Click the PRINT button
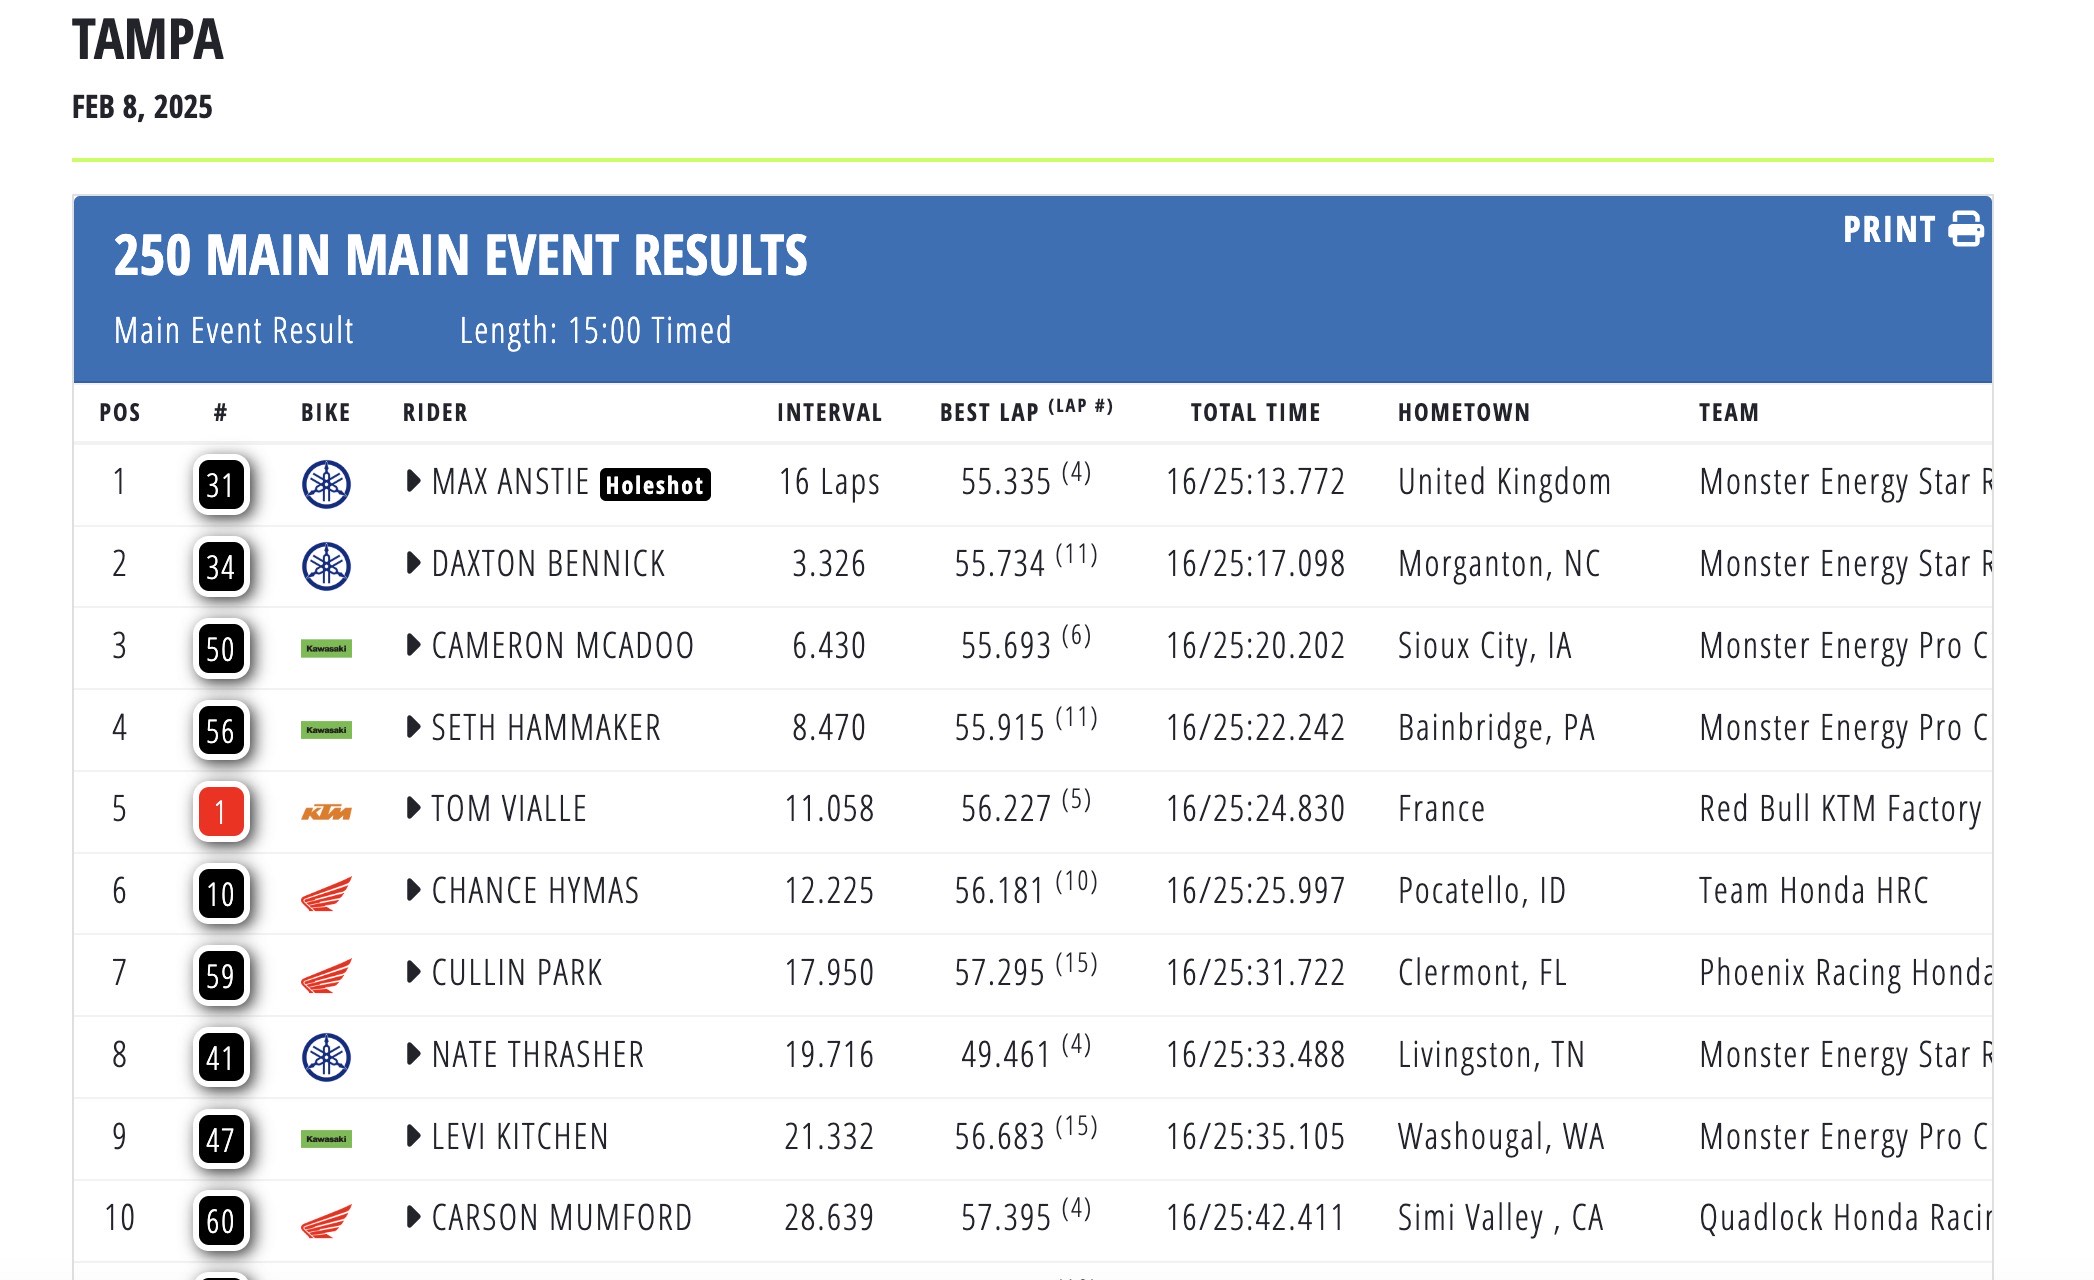 tap(1889, 229)
